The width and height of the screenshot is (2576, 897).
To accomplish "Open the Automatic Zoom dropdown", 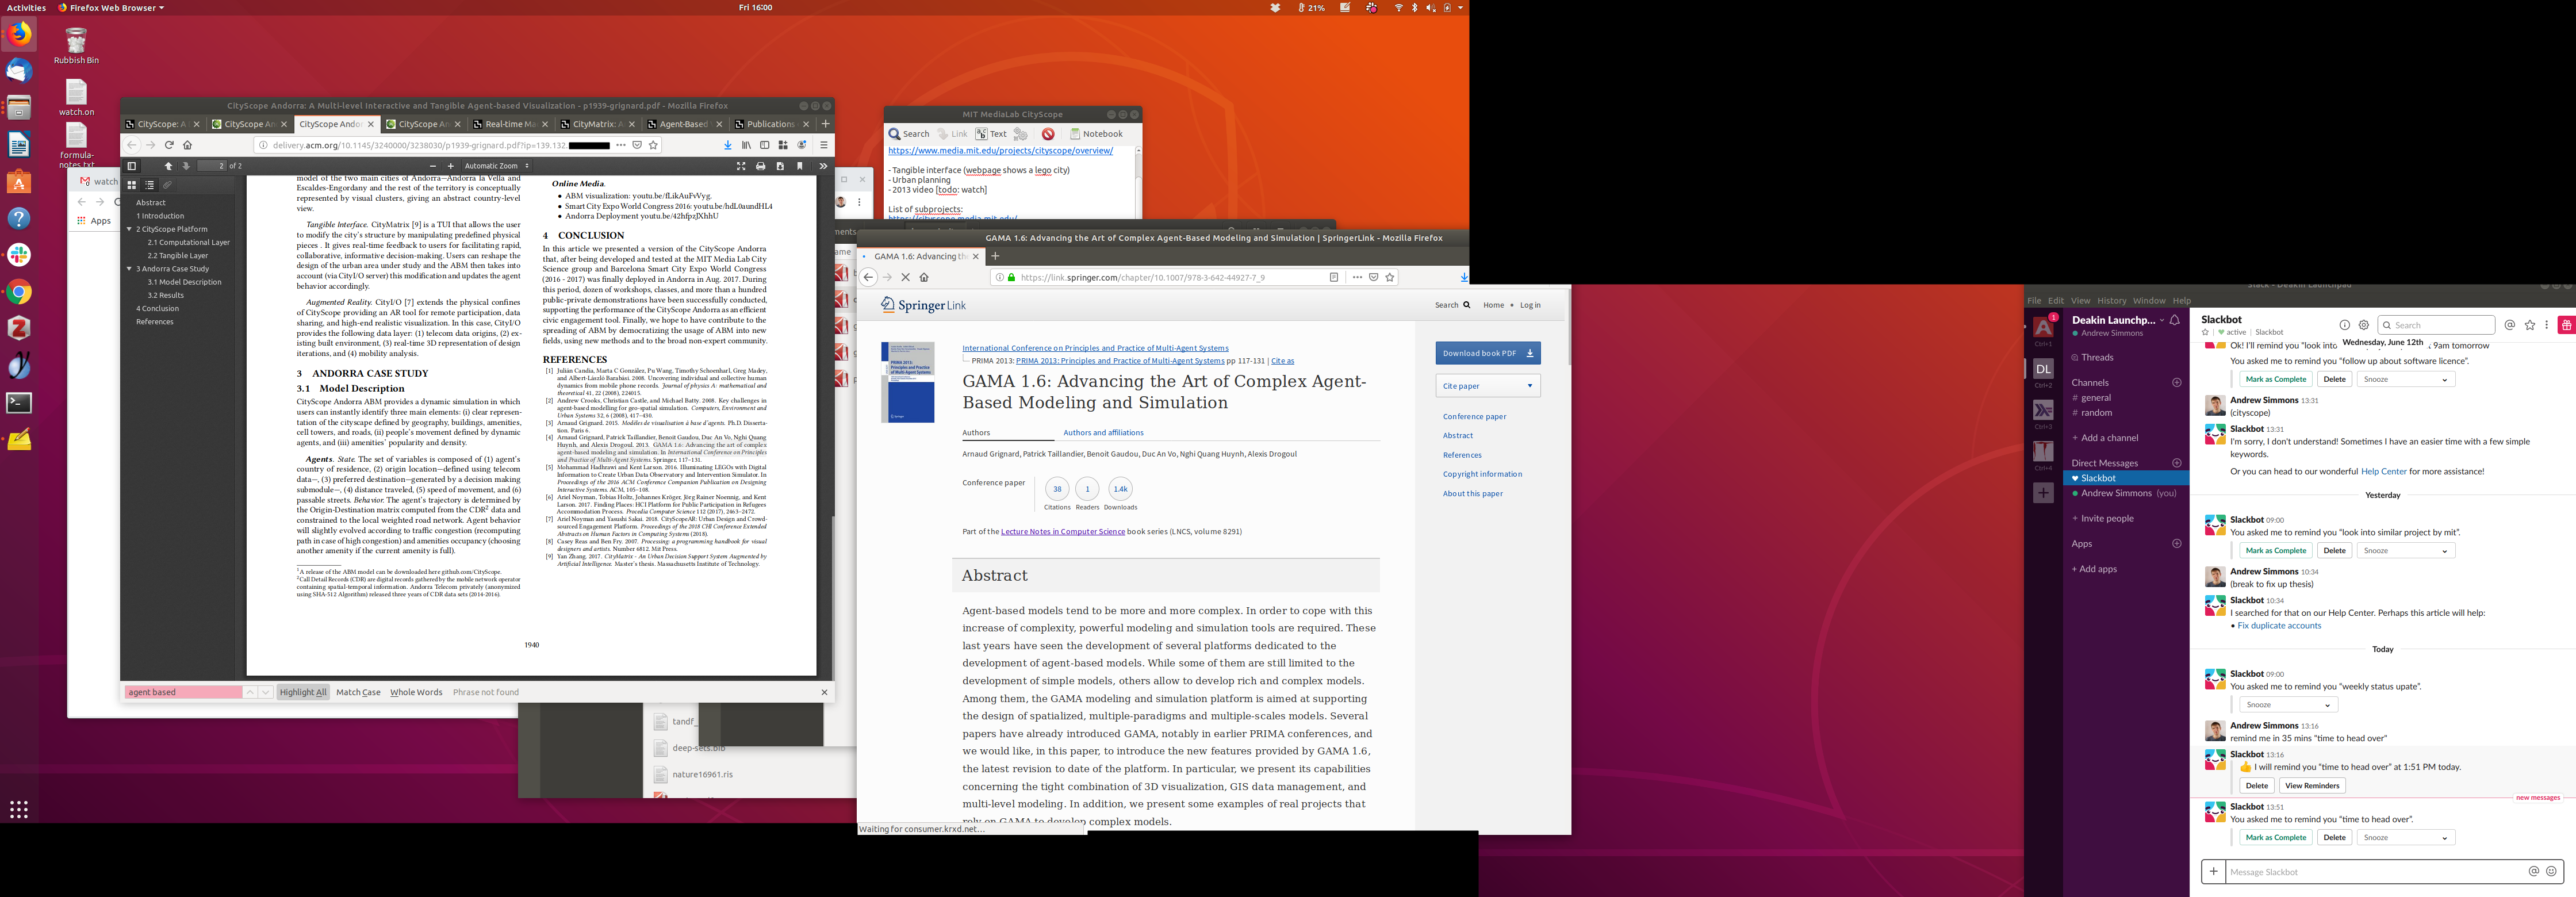I will point(496,166).
